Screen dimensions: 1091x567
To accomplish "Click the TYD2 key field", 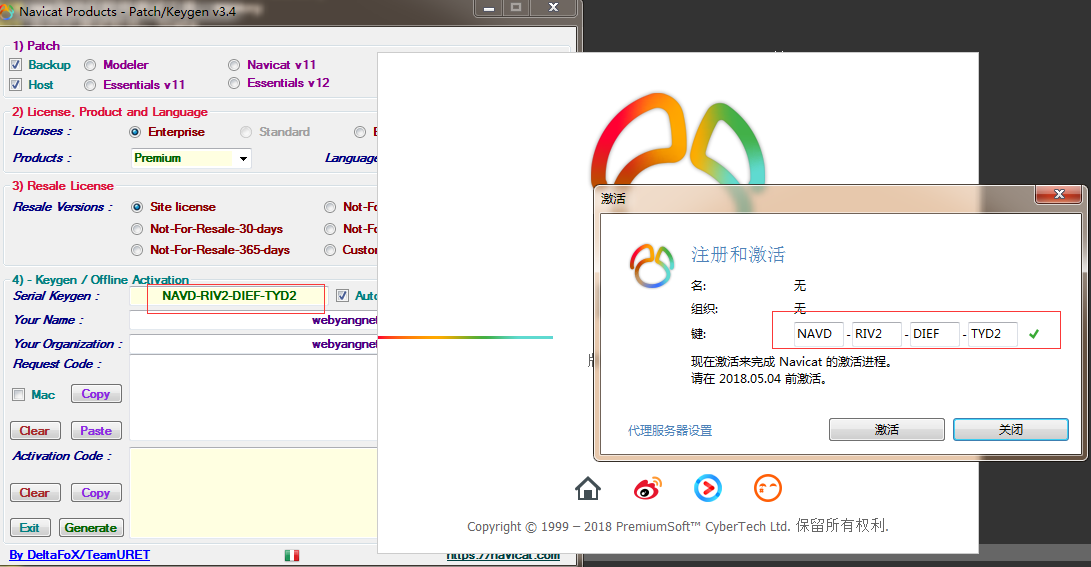I will pos(993,334).
